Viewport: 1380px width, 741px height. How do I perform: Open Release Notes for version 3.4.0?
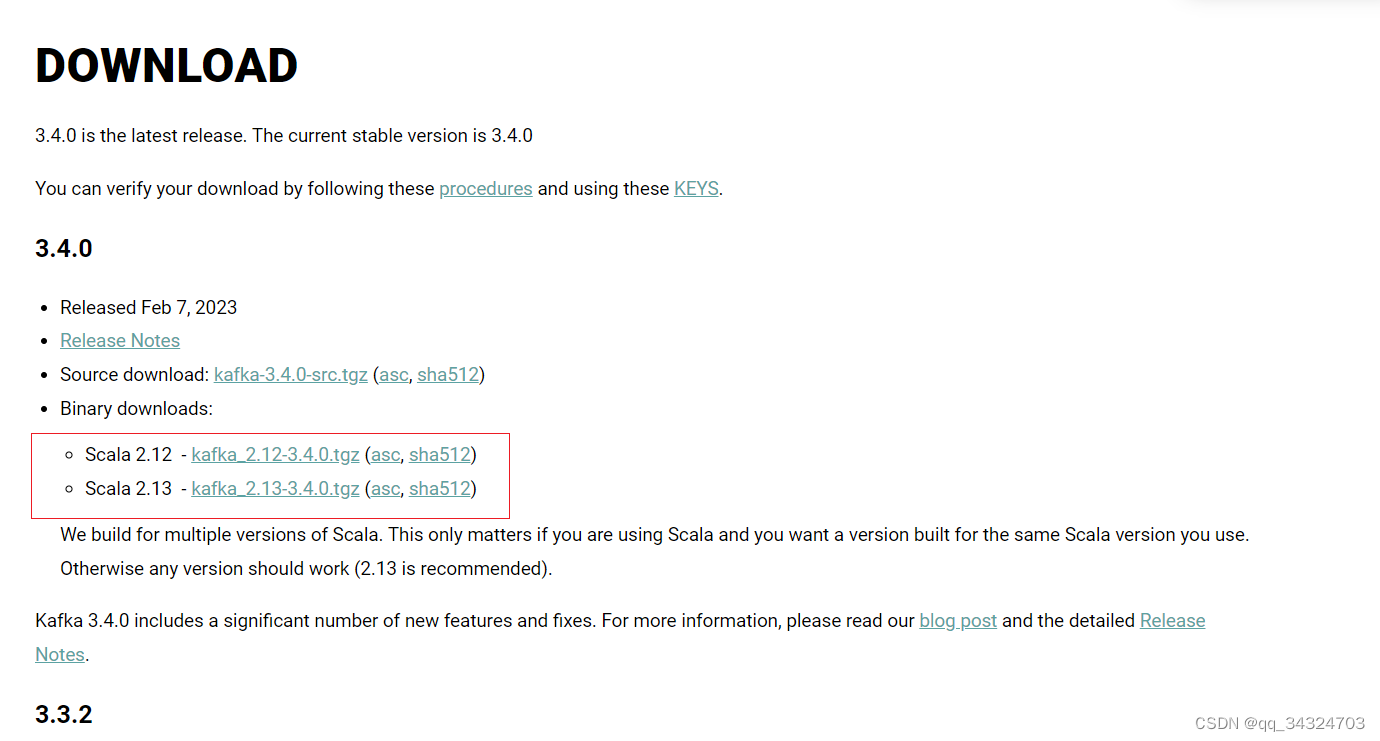point(119,340)
